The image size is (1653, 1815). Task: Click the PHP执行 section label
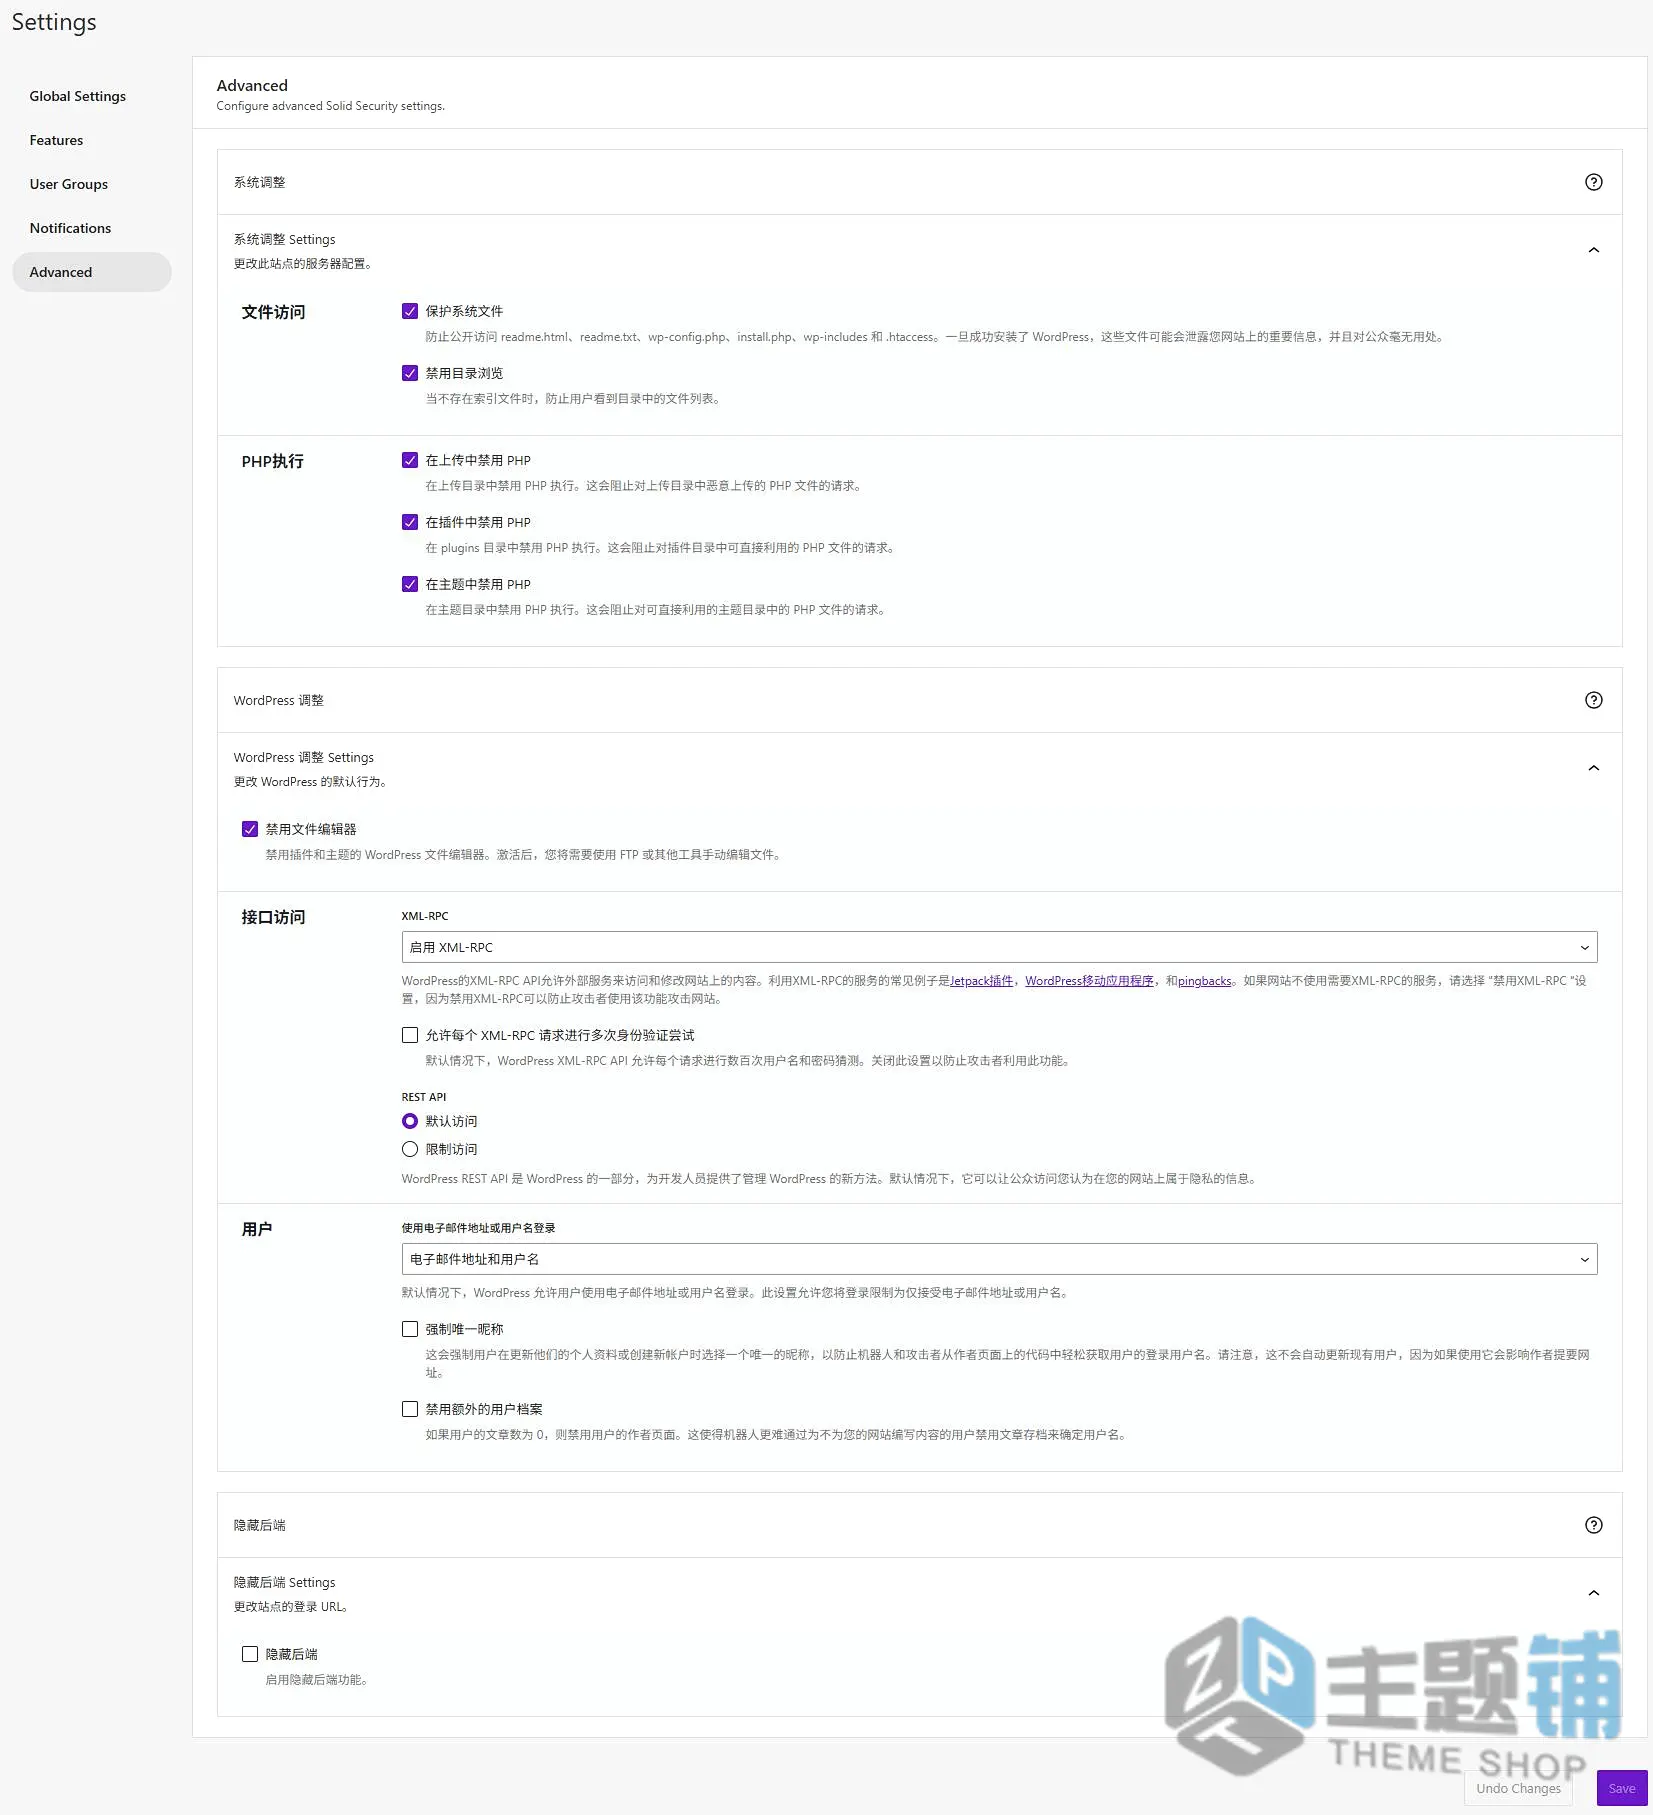[272, 461]
